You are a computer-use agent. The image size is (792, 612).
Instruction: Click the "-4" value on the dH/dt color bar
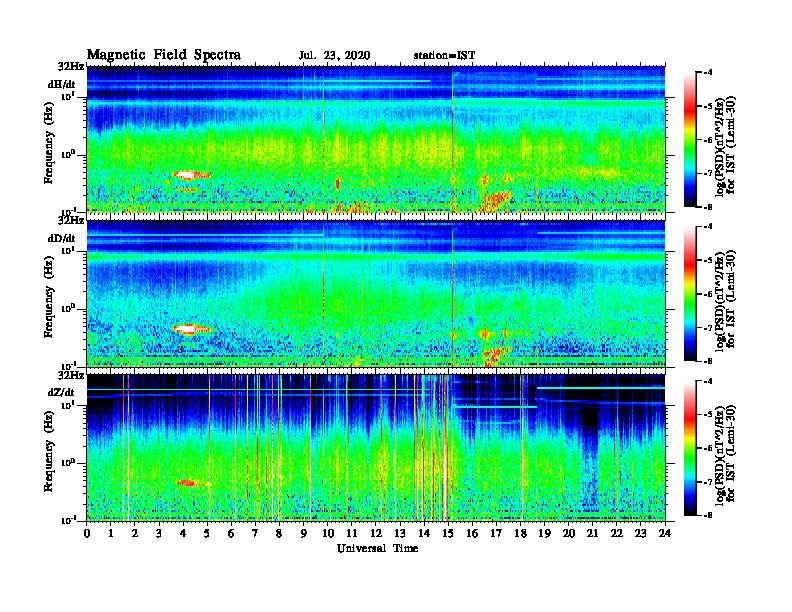click(x=709, y=73)
